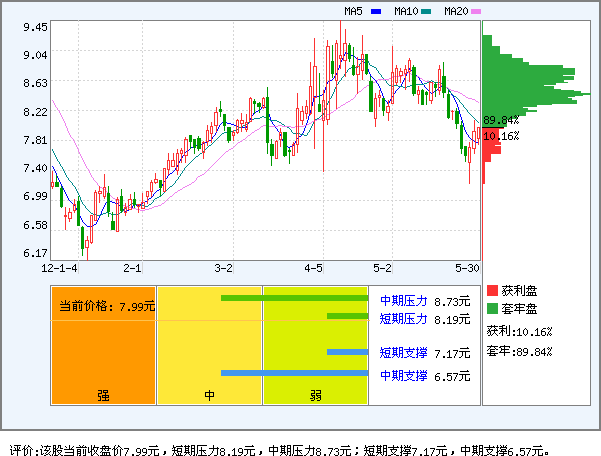Click the MA20 legend label
This screenshot has height=456, width=601.
[456, 11]
